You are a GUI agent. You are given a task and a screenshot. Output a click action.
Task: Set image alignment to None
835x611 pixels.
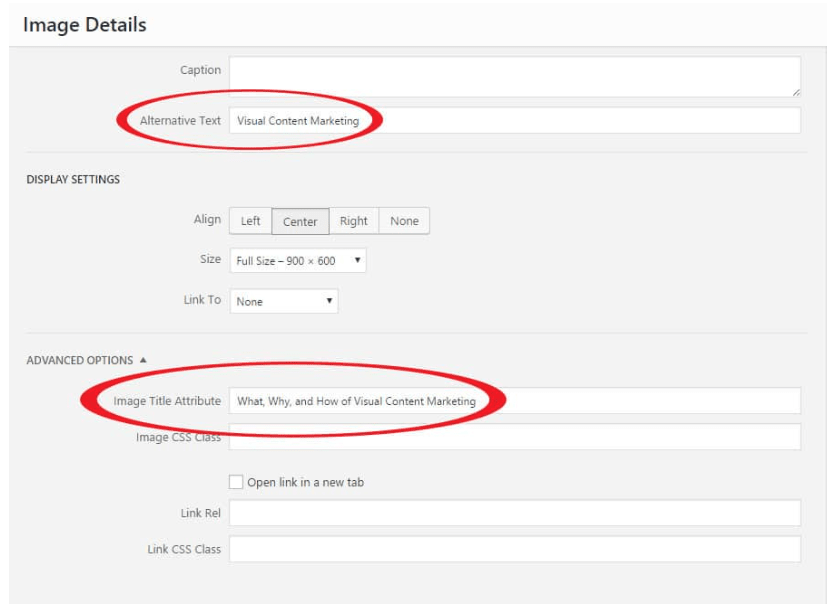point(404,221)
